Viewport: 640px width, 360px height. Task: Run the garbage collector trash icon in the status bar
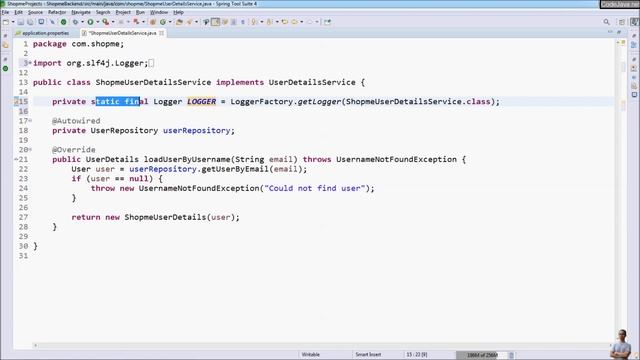click(511, 355)
